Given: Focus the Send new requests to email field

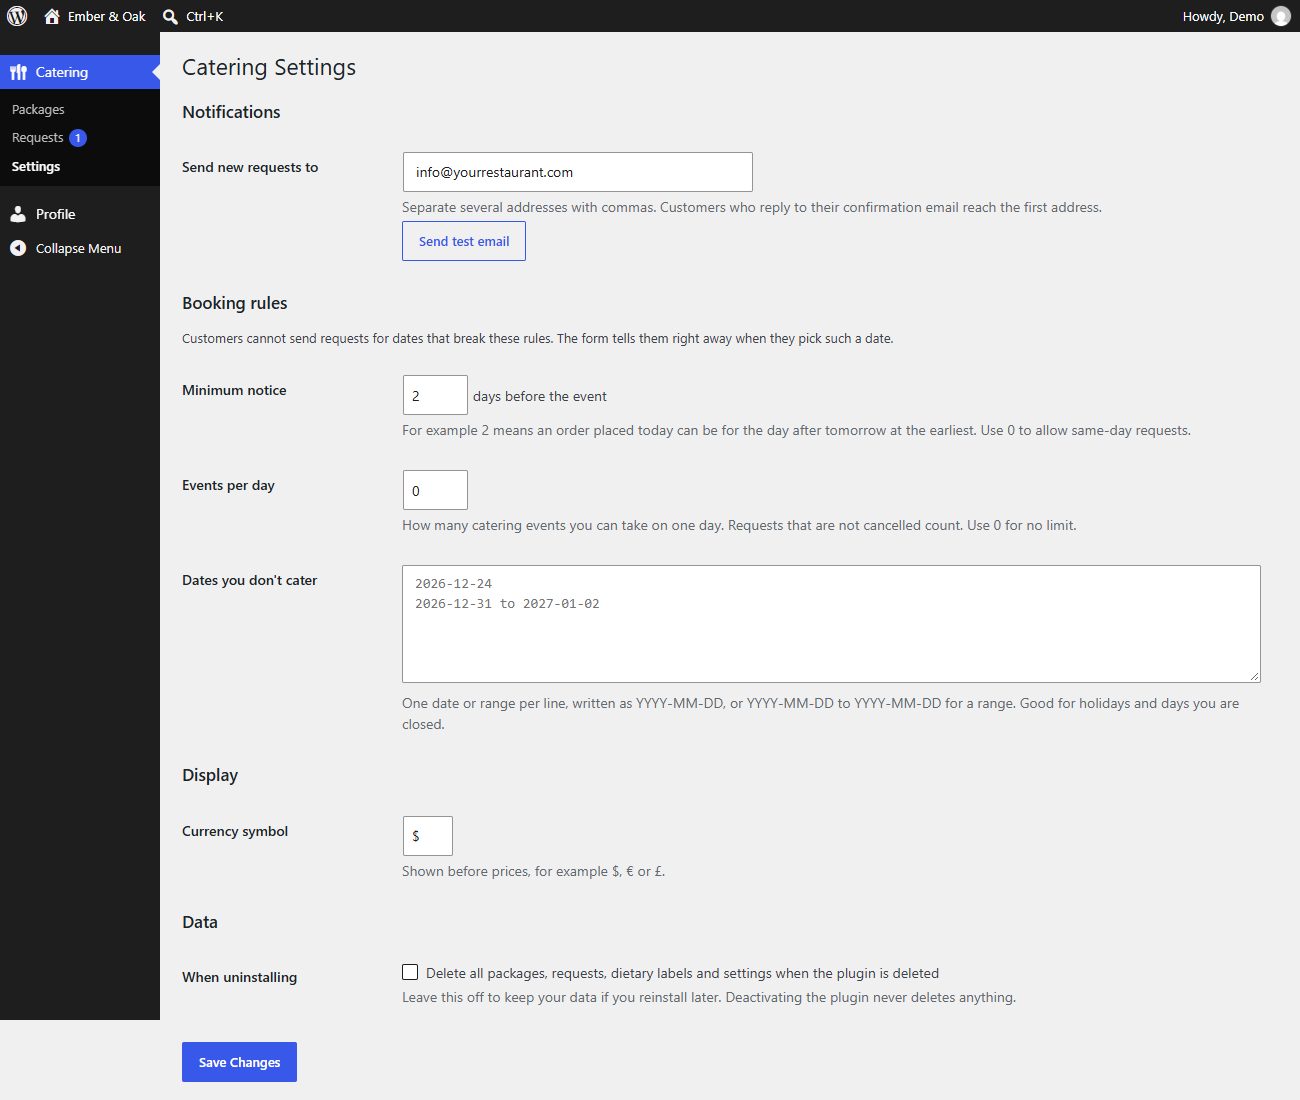Looking at the screenshot, I should 577,172.
